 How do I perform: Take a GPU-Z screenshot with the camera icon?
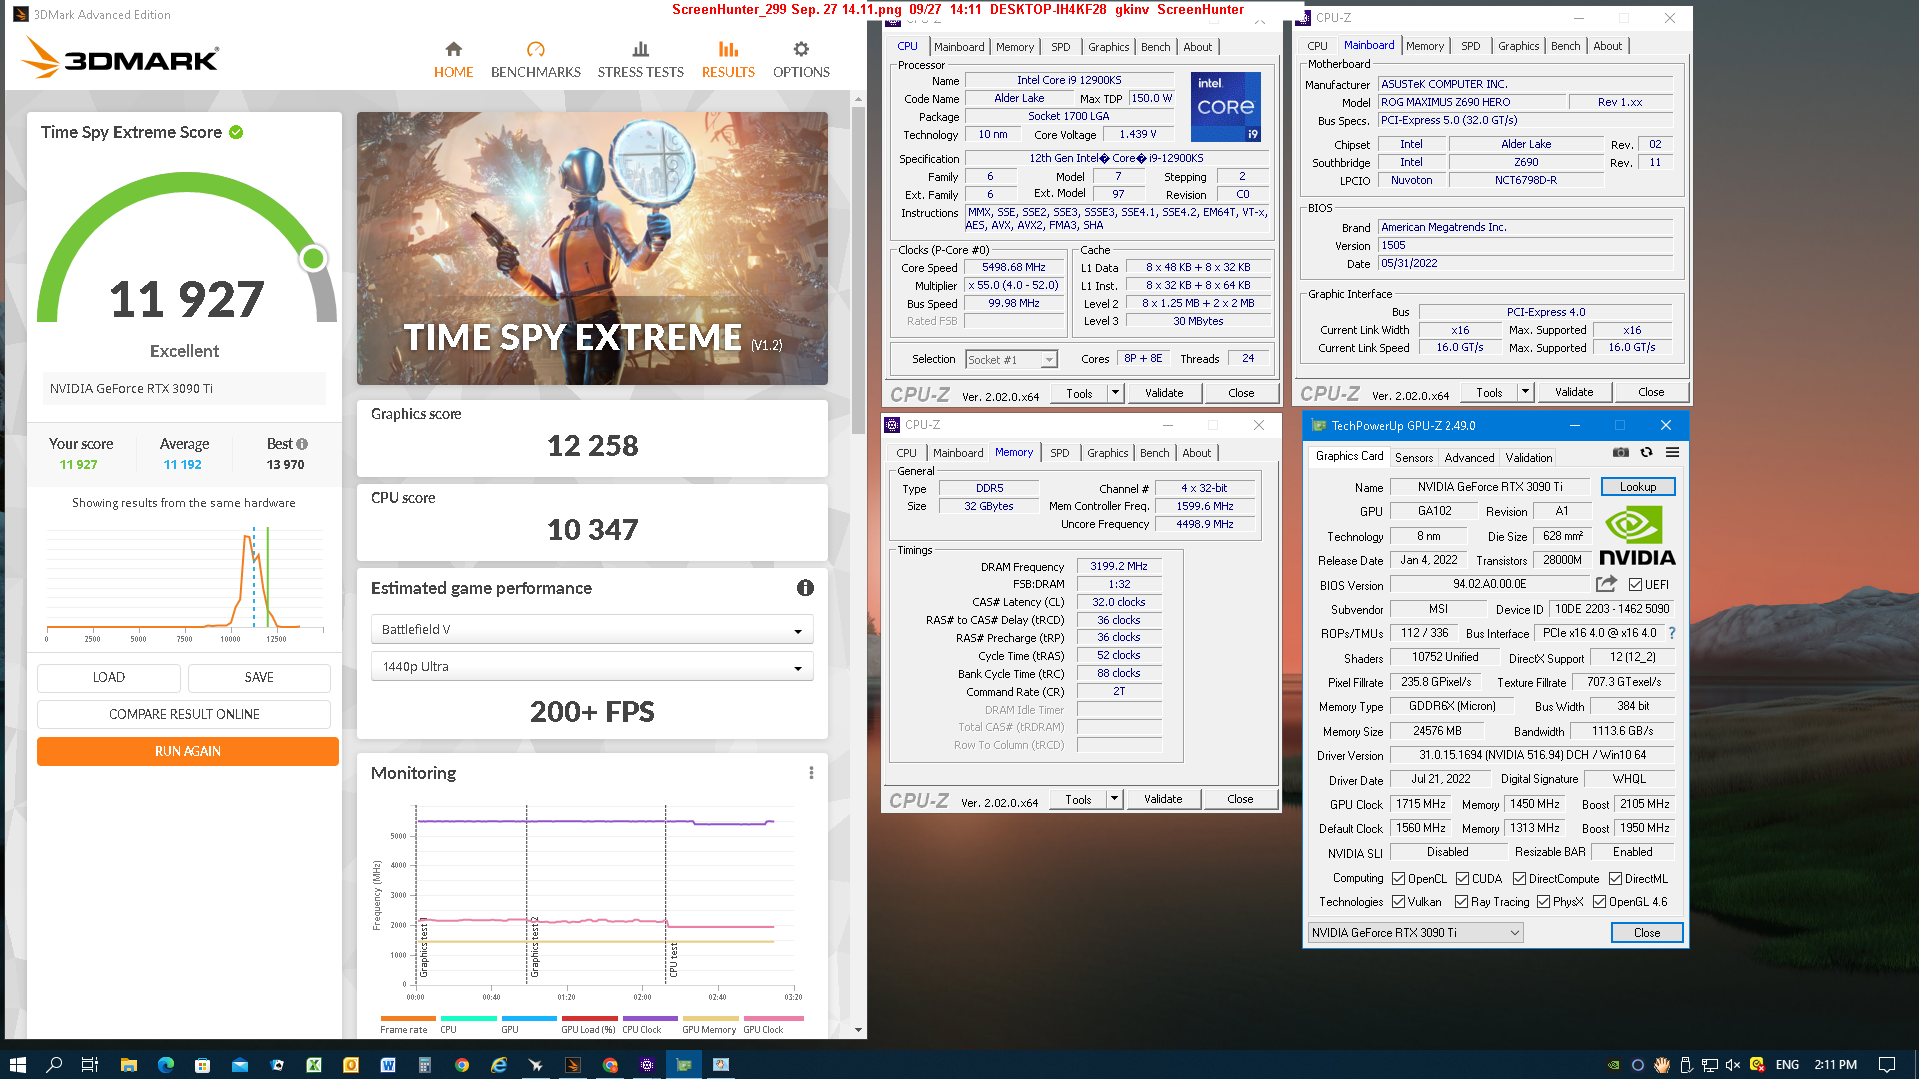(x=1621, y=453)
